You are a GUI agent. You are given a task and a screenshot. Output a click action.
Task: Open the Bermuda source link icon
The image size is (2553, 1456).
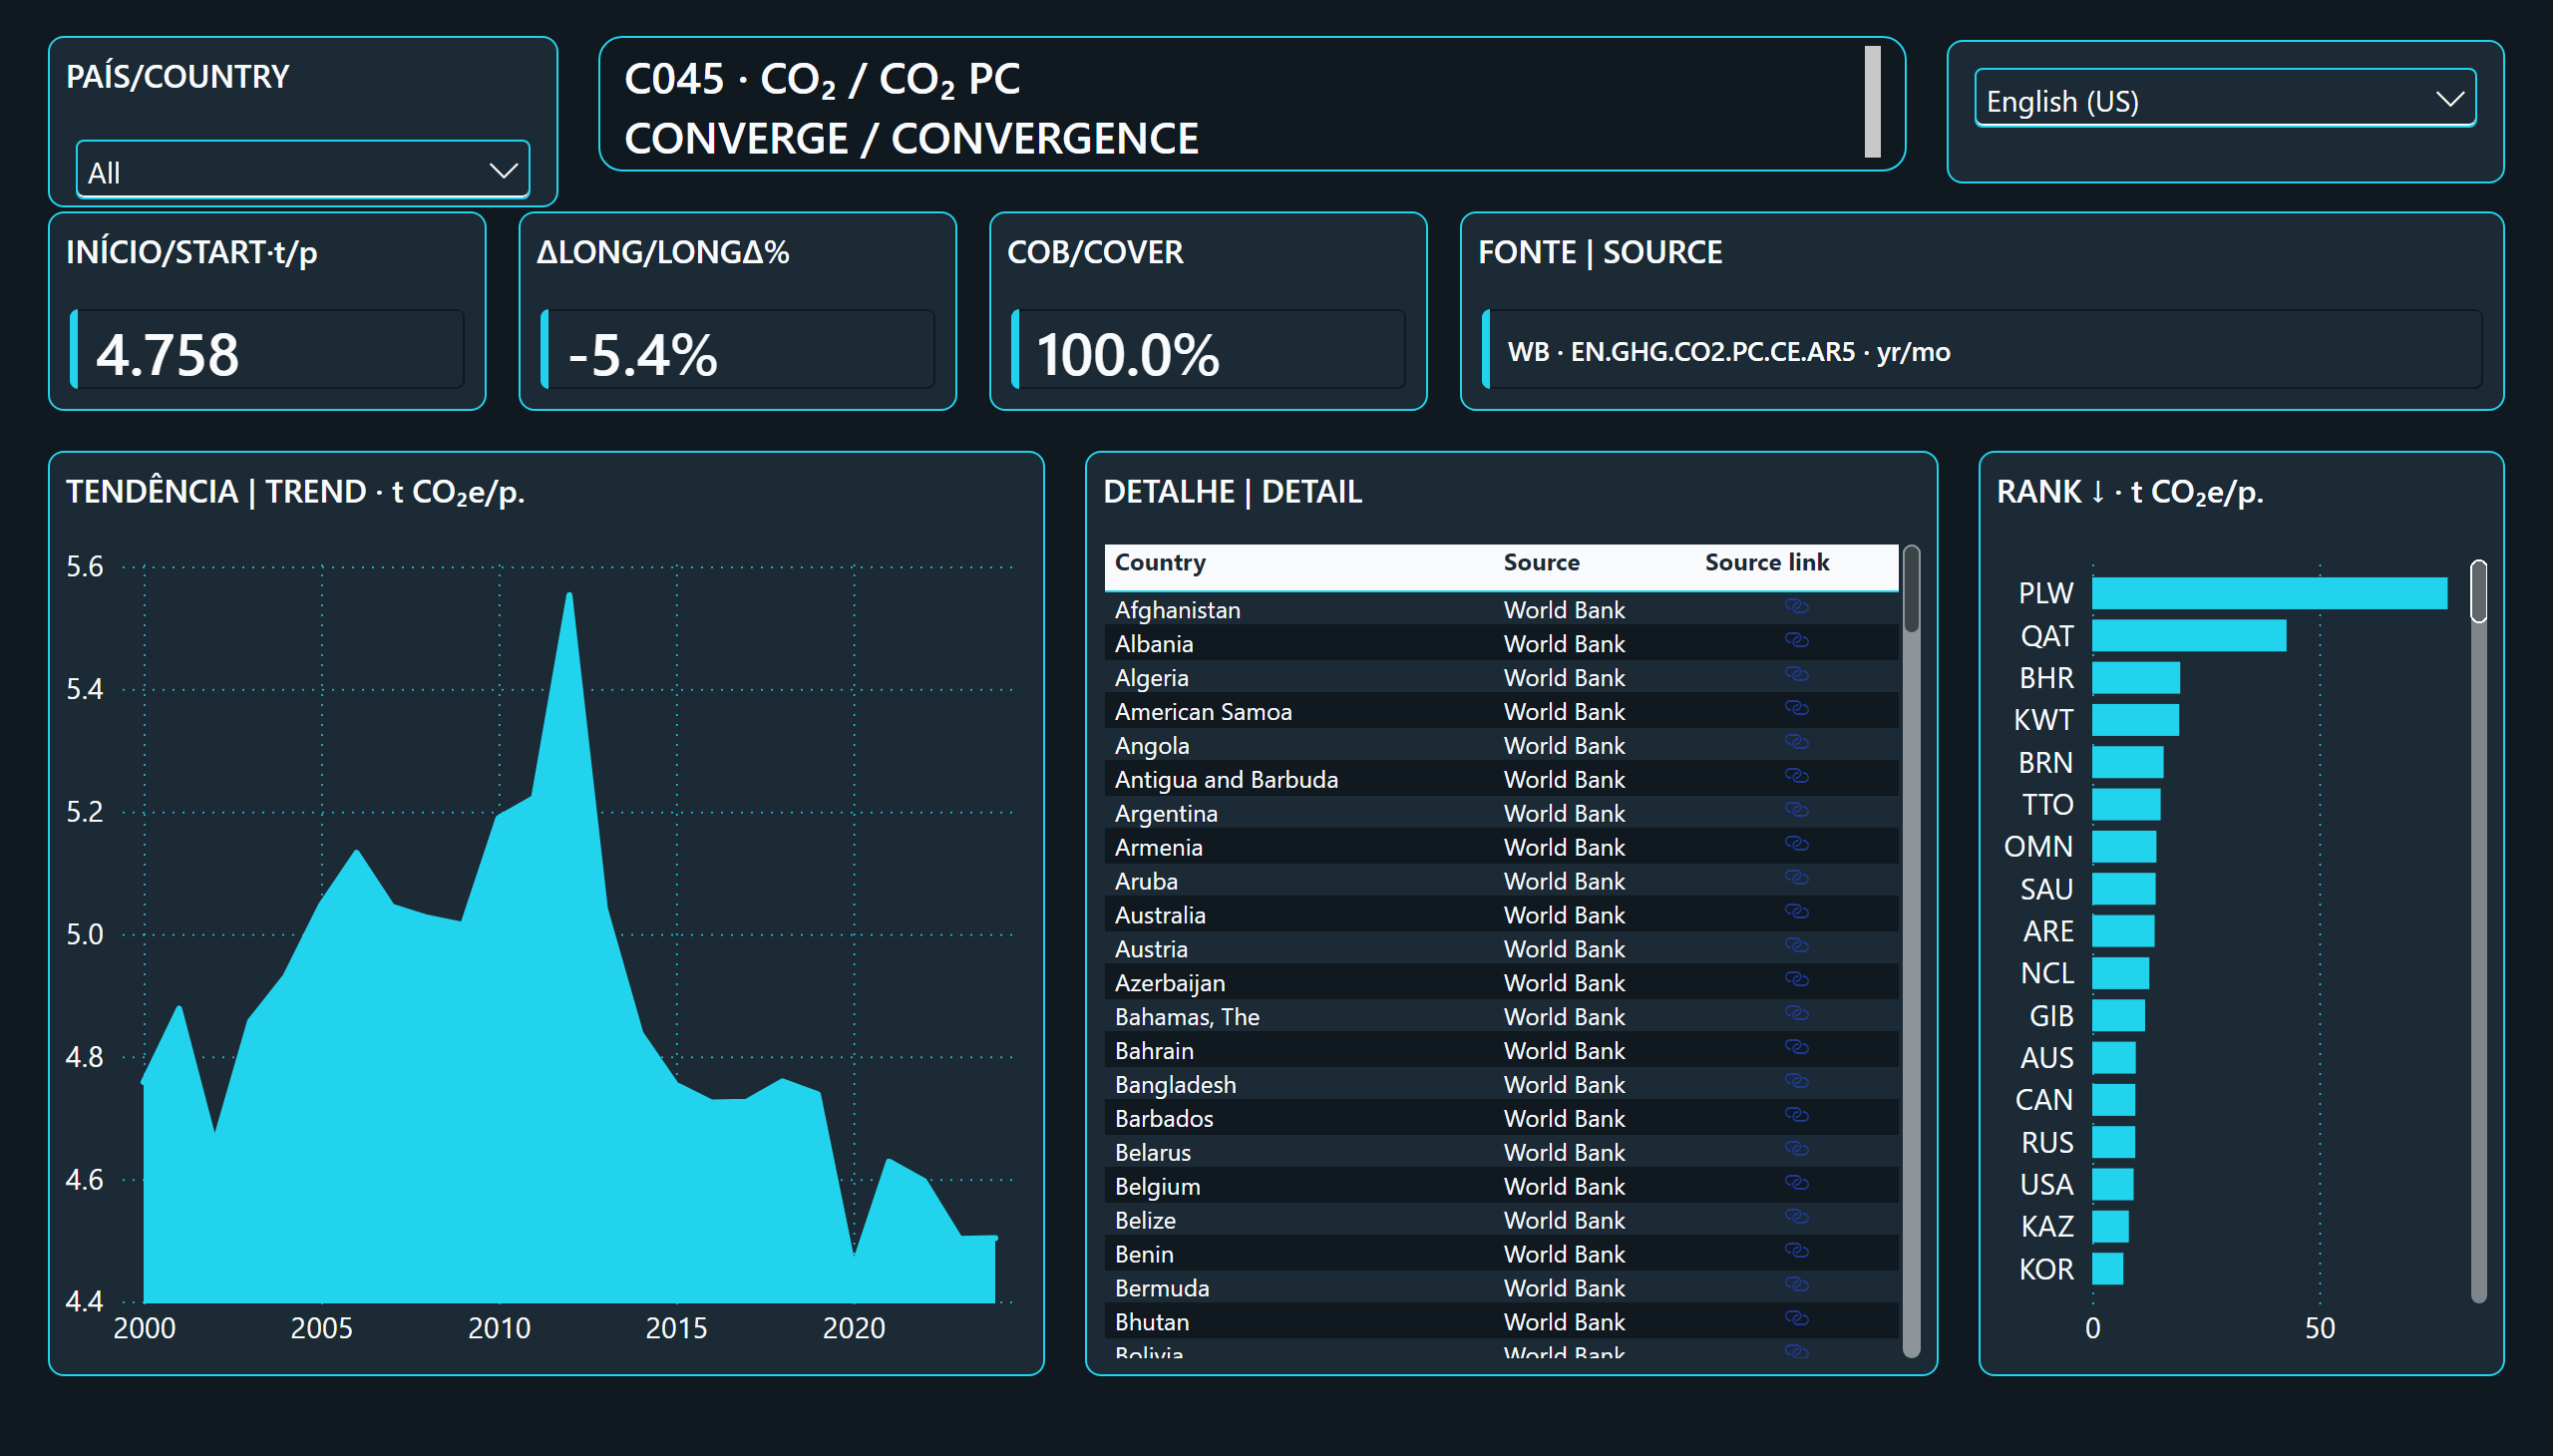1796,1285
